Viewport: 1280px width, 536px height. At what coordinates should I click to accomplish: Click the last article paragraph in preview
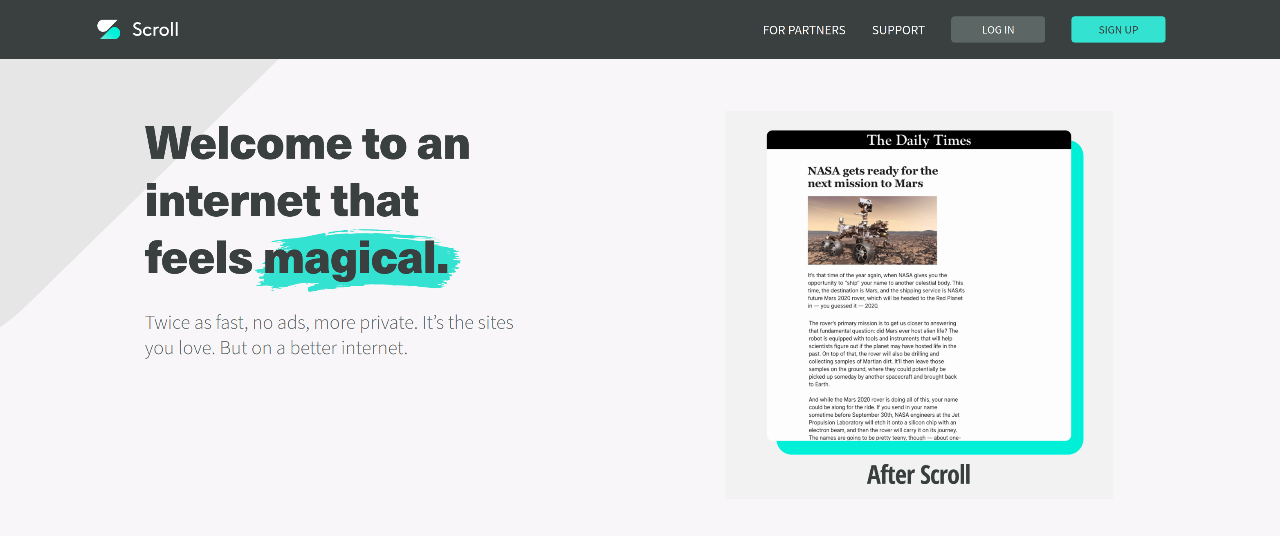point(883,418)
